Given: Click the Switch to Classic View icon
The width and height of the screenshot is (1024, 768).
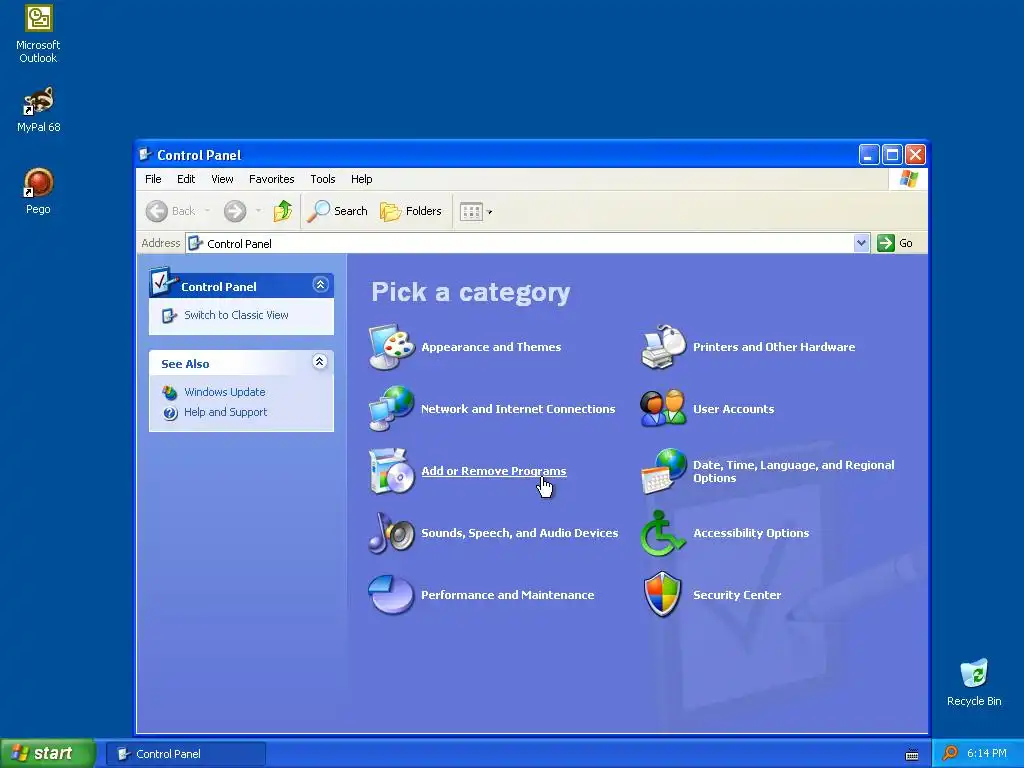Looking at the screenshot, I should [x=169, y=315].
